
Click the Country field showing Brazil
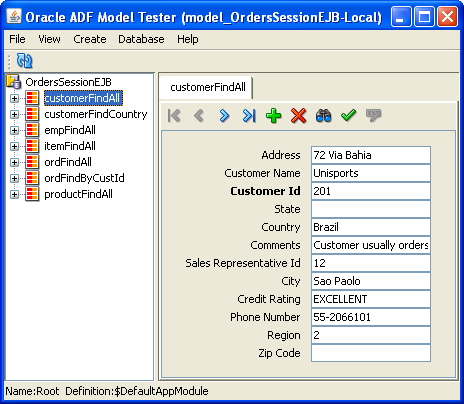(371, 227)
